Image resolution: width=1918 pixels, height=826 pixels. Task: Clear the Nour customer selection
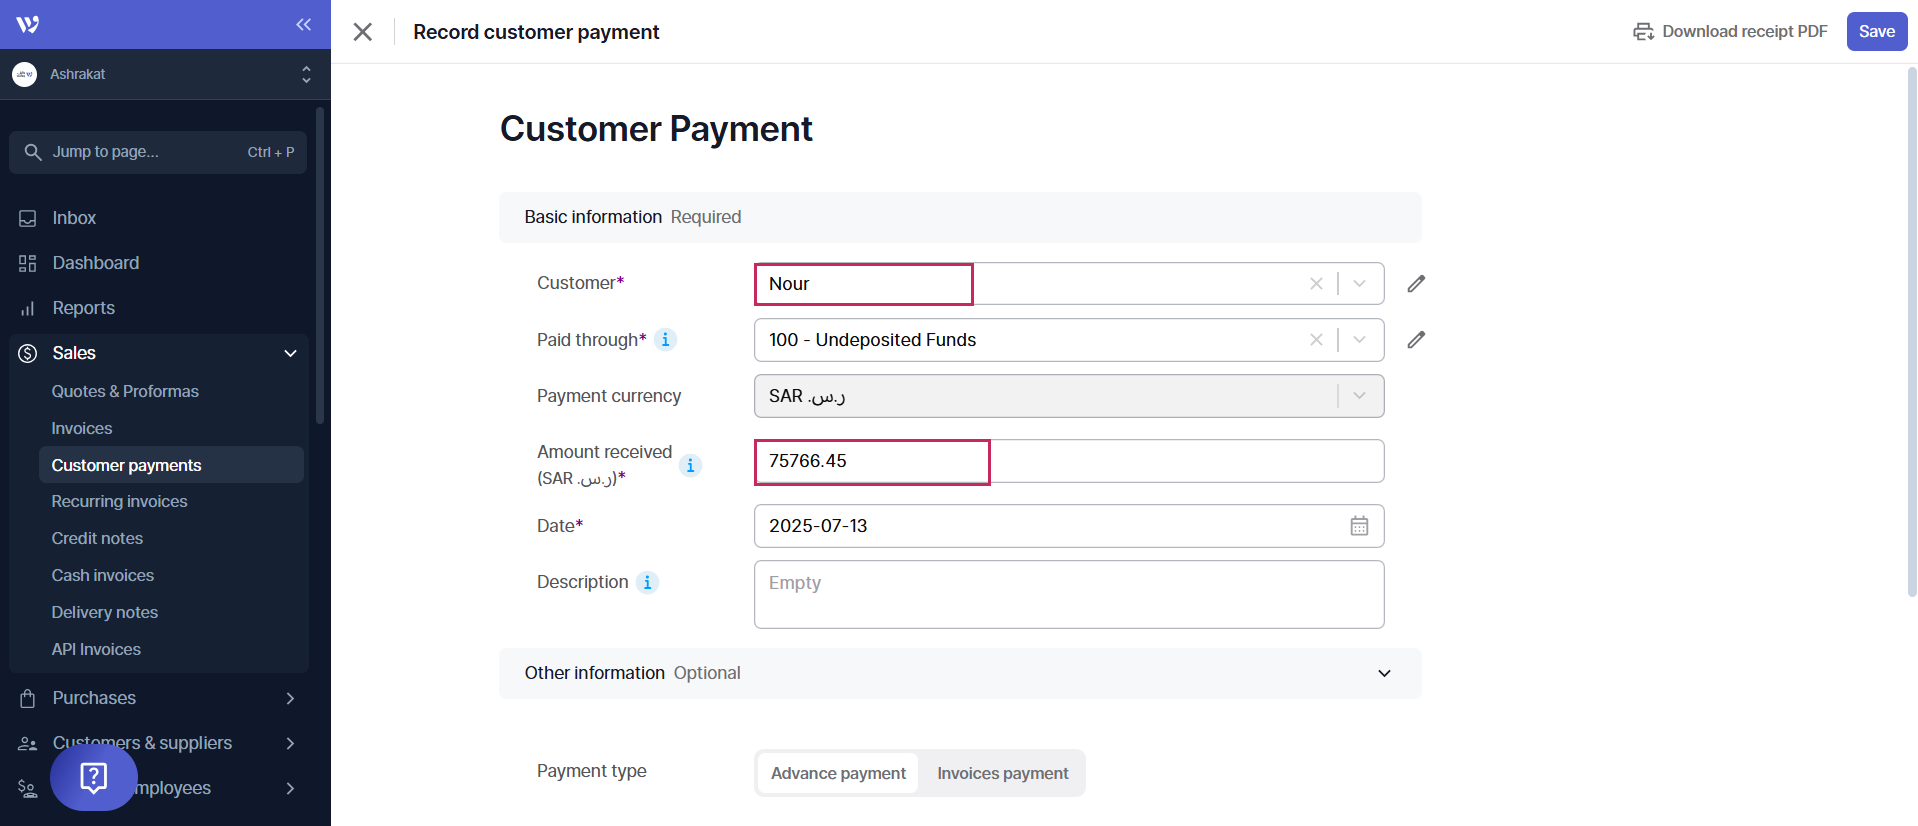[1316, 284]
